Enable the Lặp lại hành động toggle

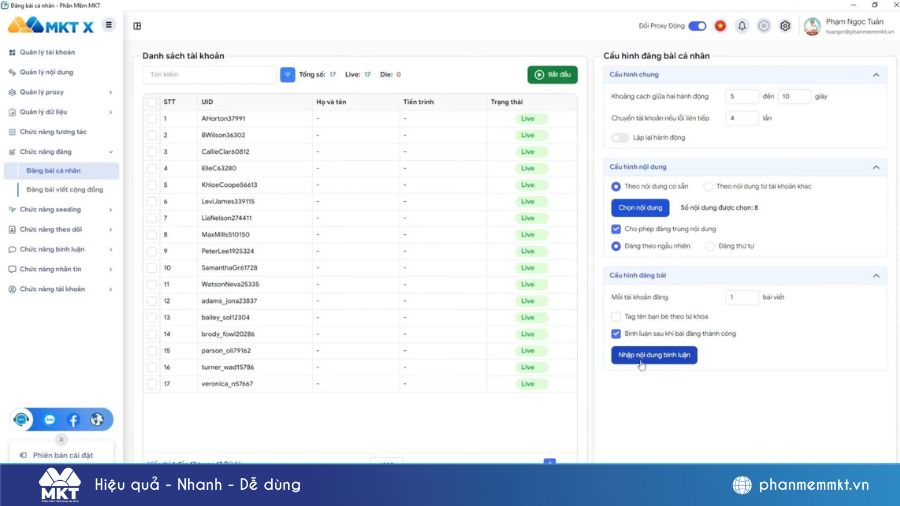pyautogui.click(x=620, y=137)
